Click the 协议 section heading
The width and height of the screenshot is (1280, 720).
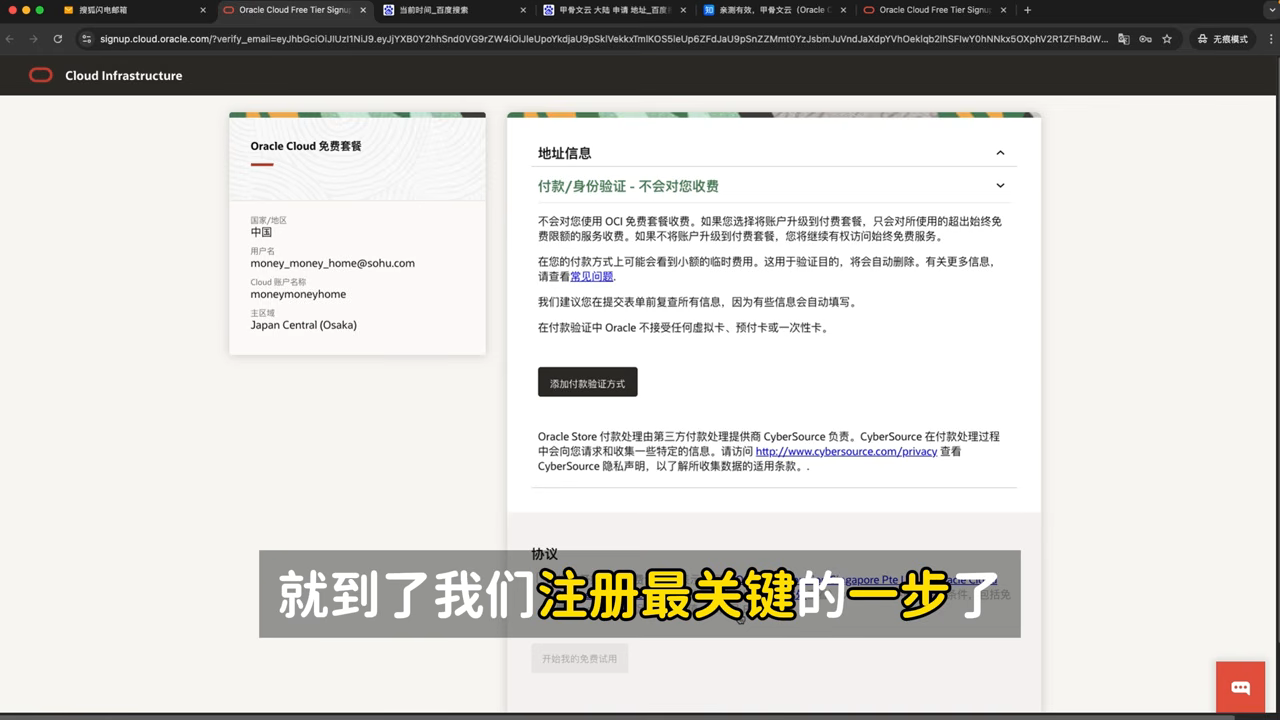click(544, 553)
